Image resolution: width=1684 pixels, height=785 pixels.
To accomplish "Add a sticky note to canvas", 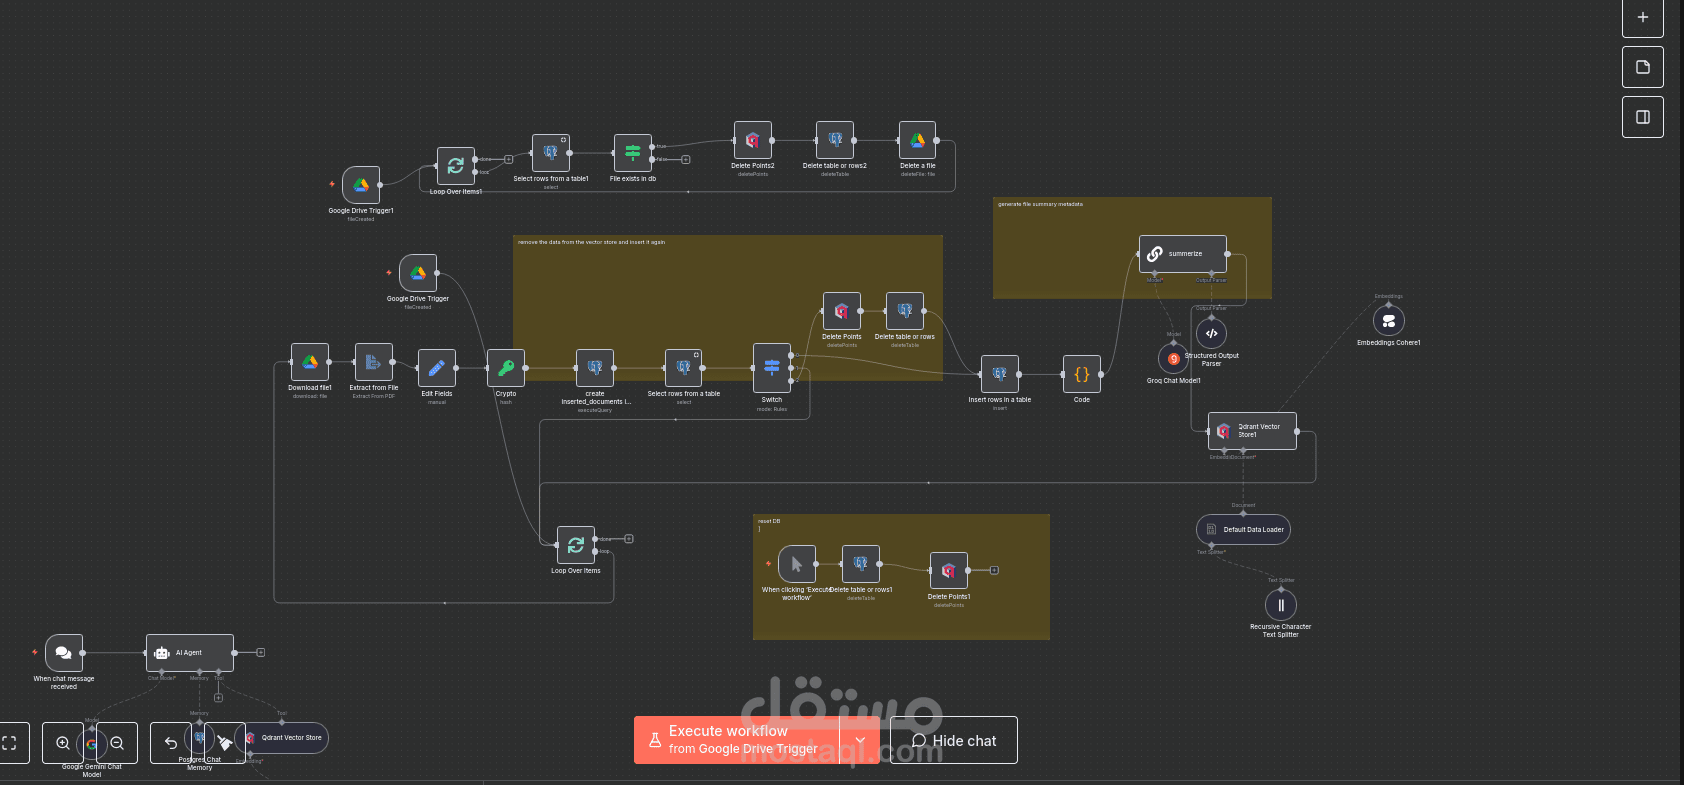I will [1643, 67].
